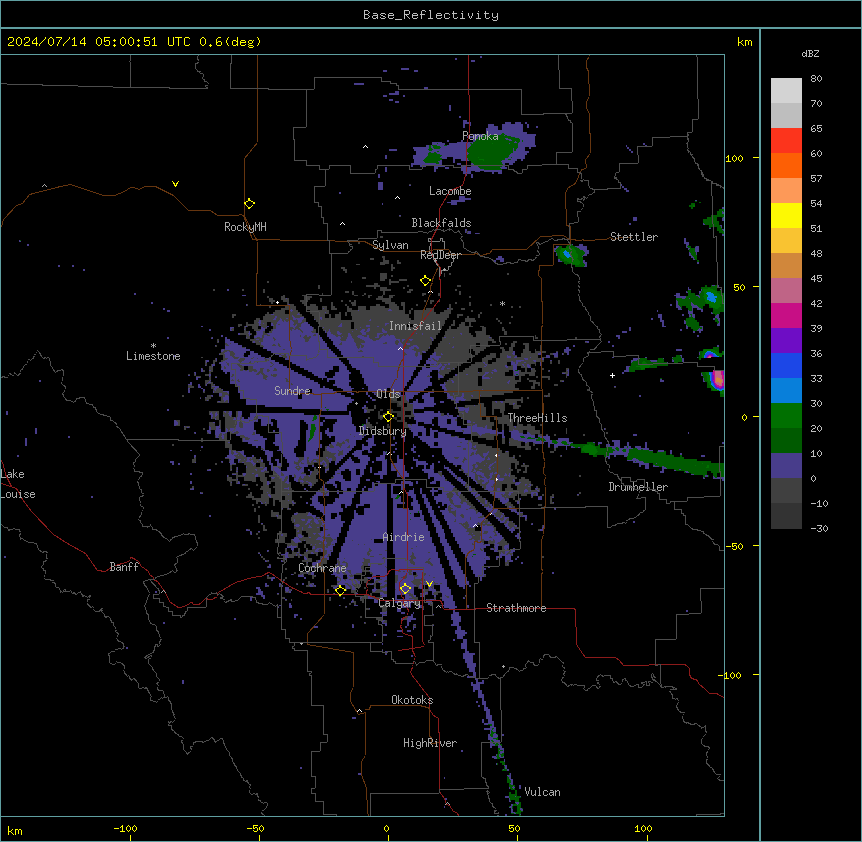Click the green echo cell southwest of Stettler
The width and height of the screenshot is (862, 842).
(571, 256)
